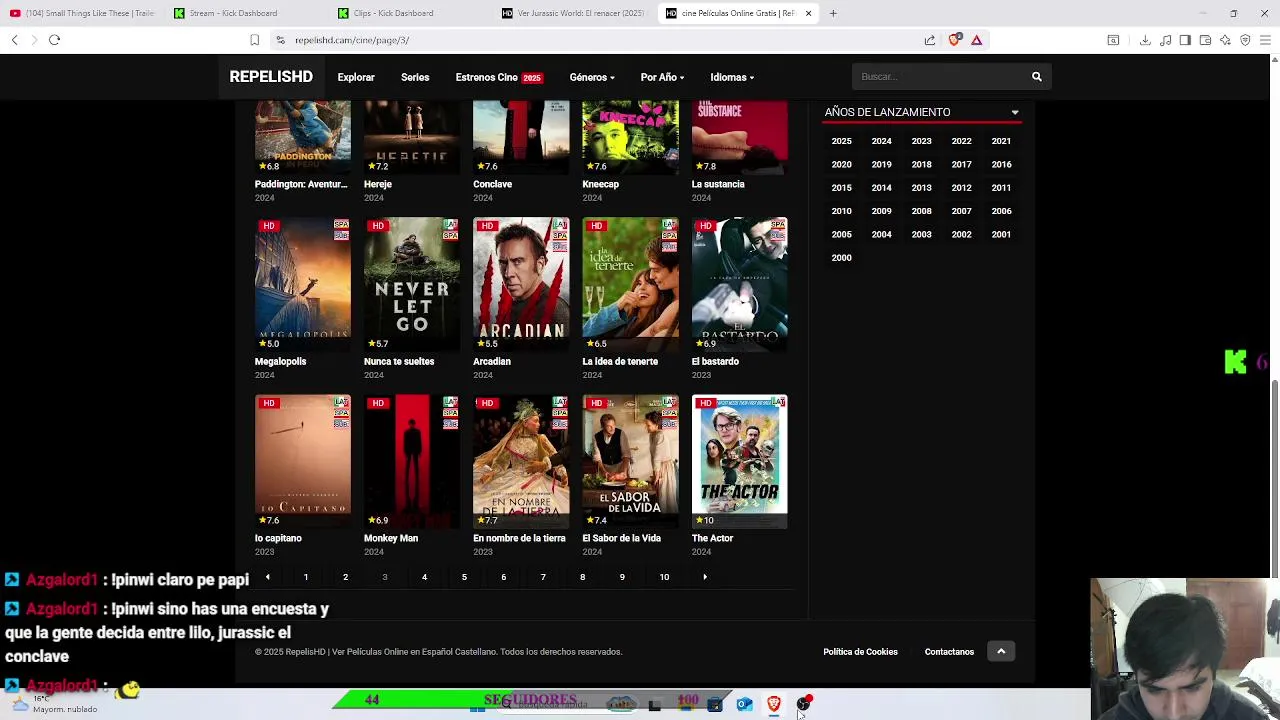Expand the Géneros dropdown
The width and height of the screenshot is (1280, 720).
(592, 77)
